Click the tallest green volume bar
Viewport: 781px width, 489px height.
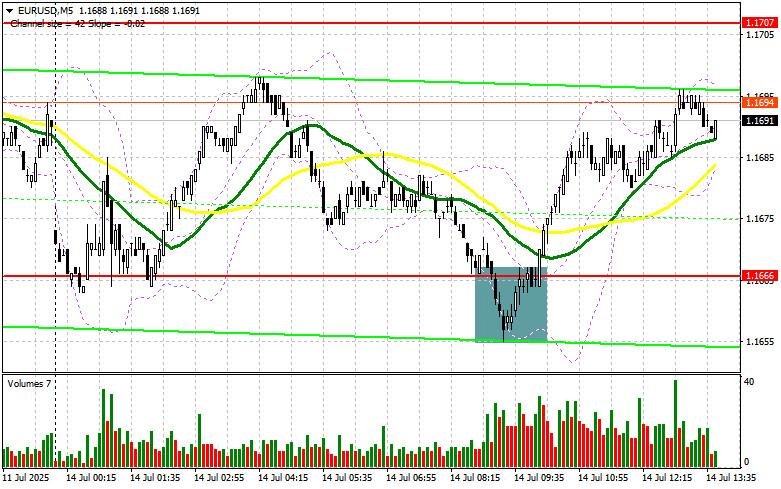[x=675, y=423]
